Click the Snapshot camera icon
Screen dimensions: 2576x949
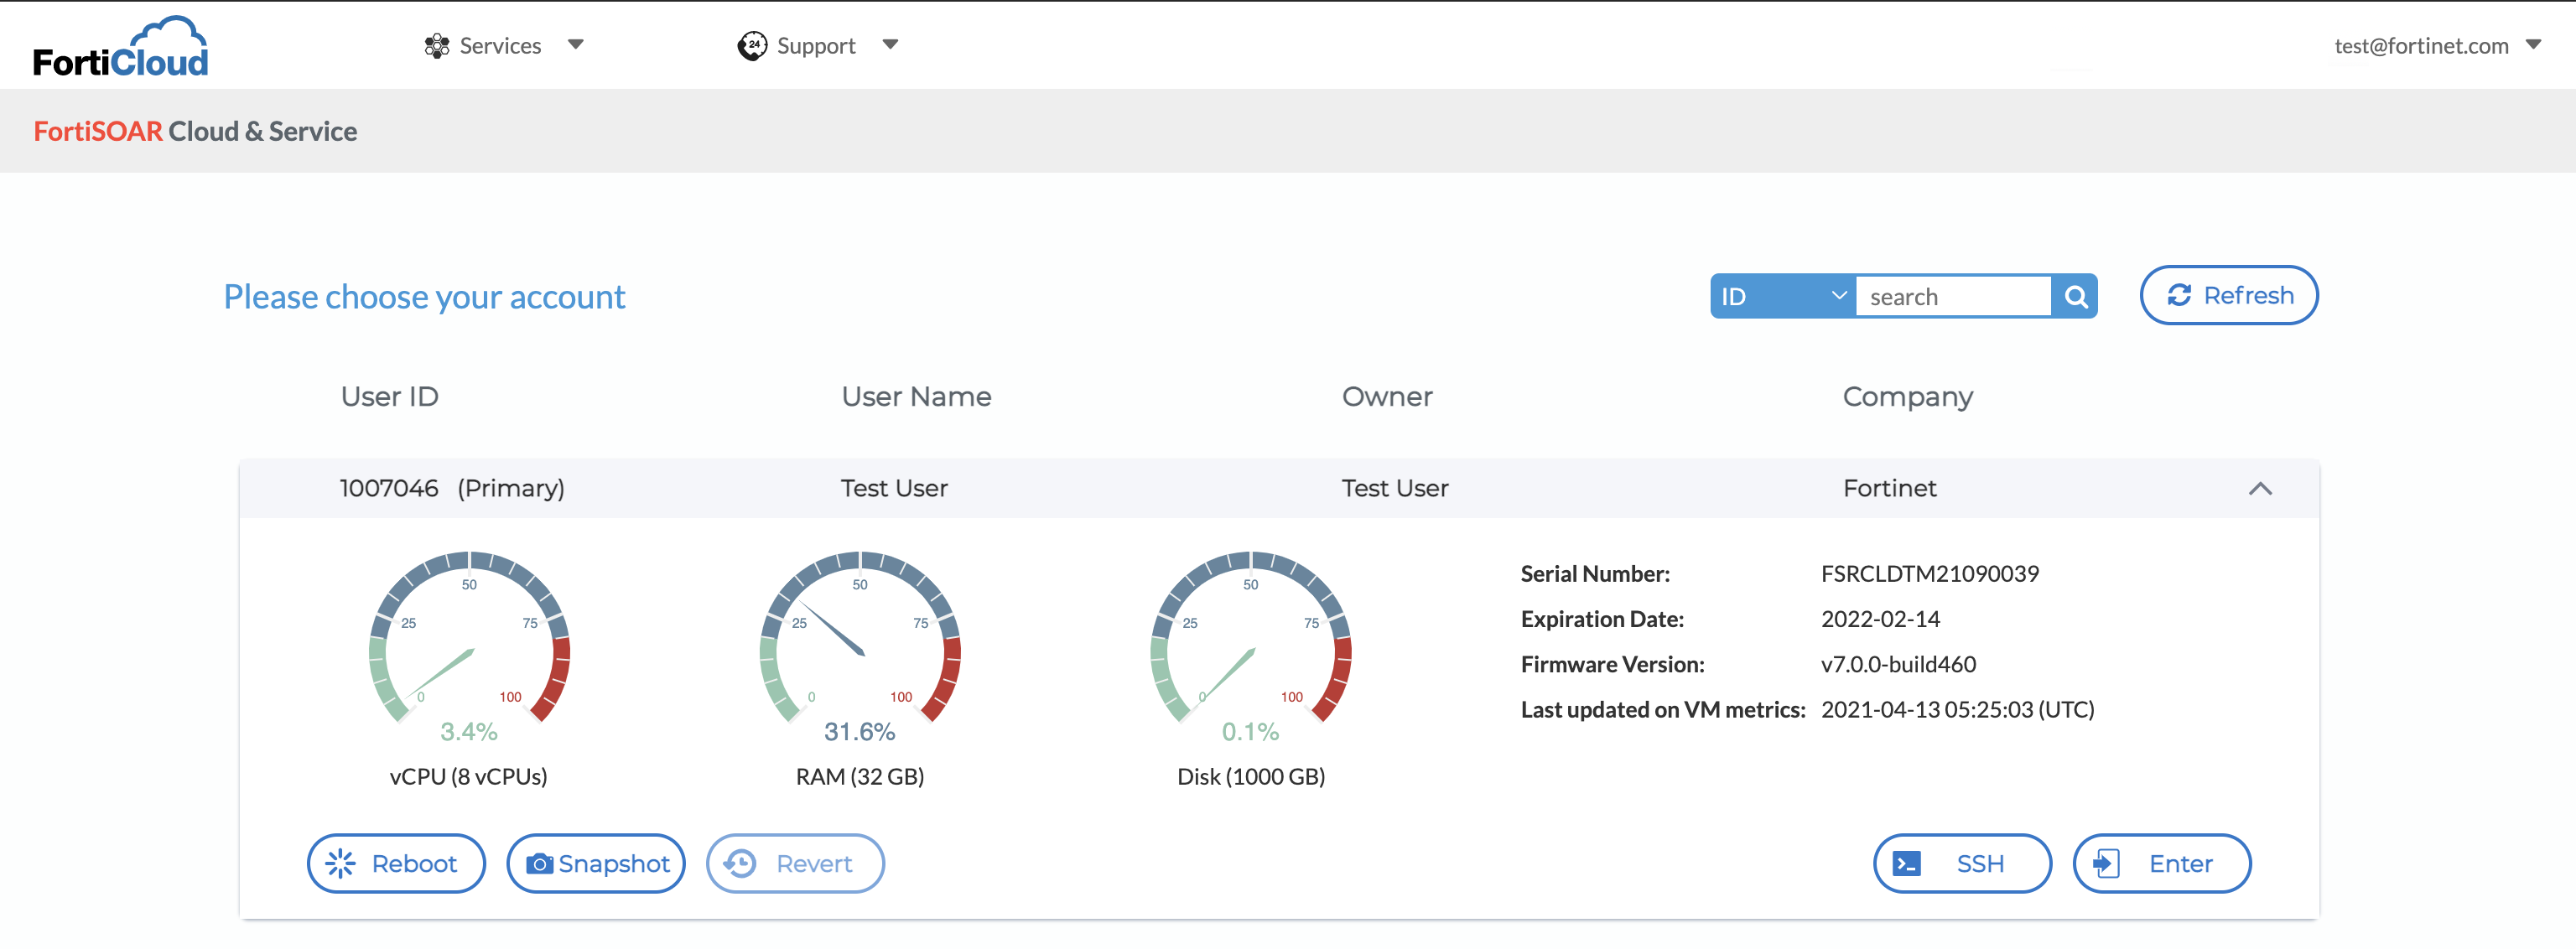540,863
